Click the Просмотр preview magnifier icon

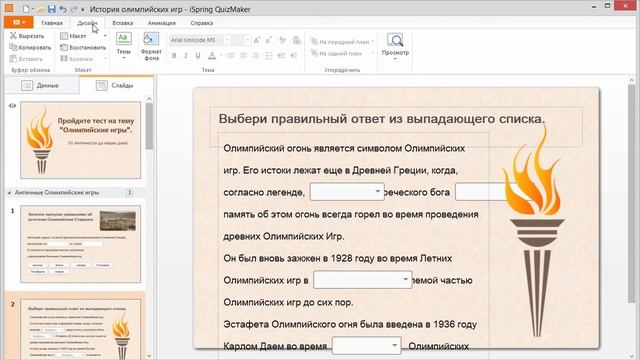pos(395,40)
